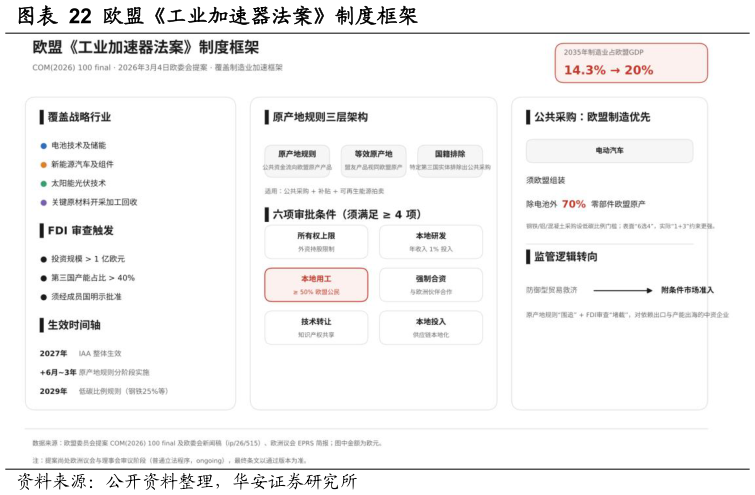Select the 太阳能光伏技术 list item text
This screenshot has height=495, width=755.
point(78,183)
